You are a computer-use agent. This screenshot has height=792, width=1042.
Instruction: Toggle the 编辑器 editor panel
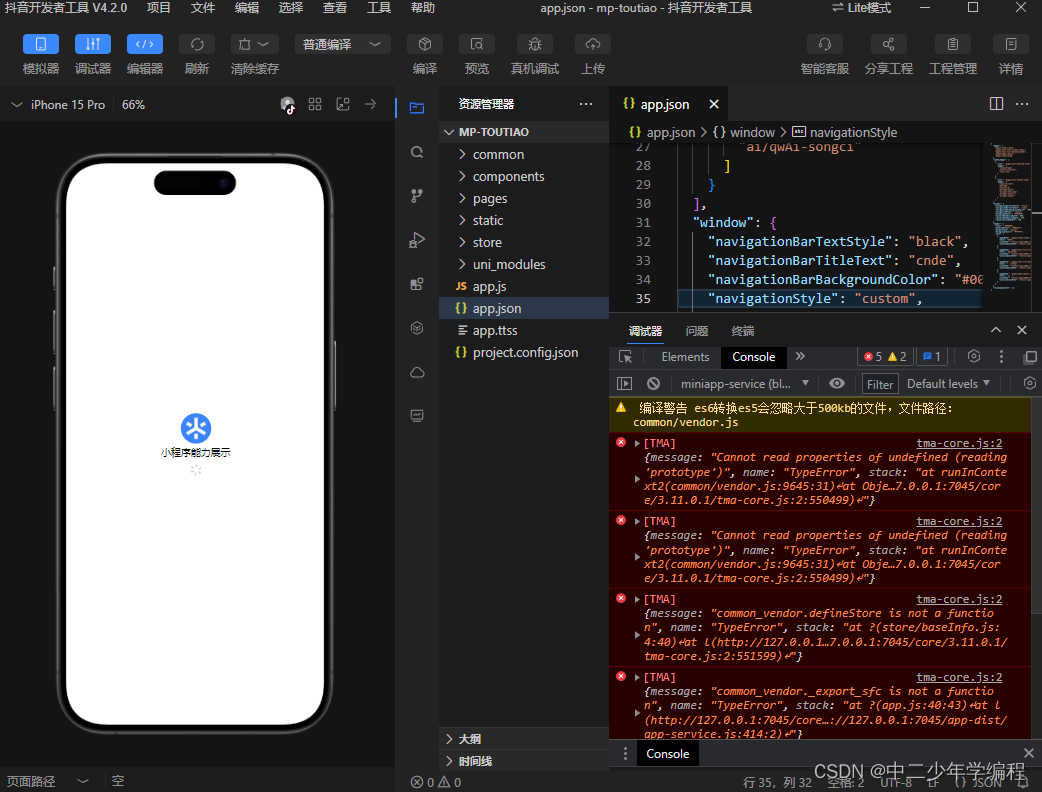click(x=145, y=45)
